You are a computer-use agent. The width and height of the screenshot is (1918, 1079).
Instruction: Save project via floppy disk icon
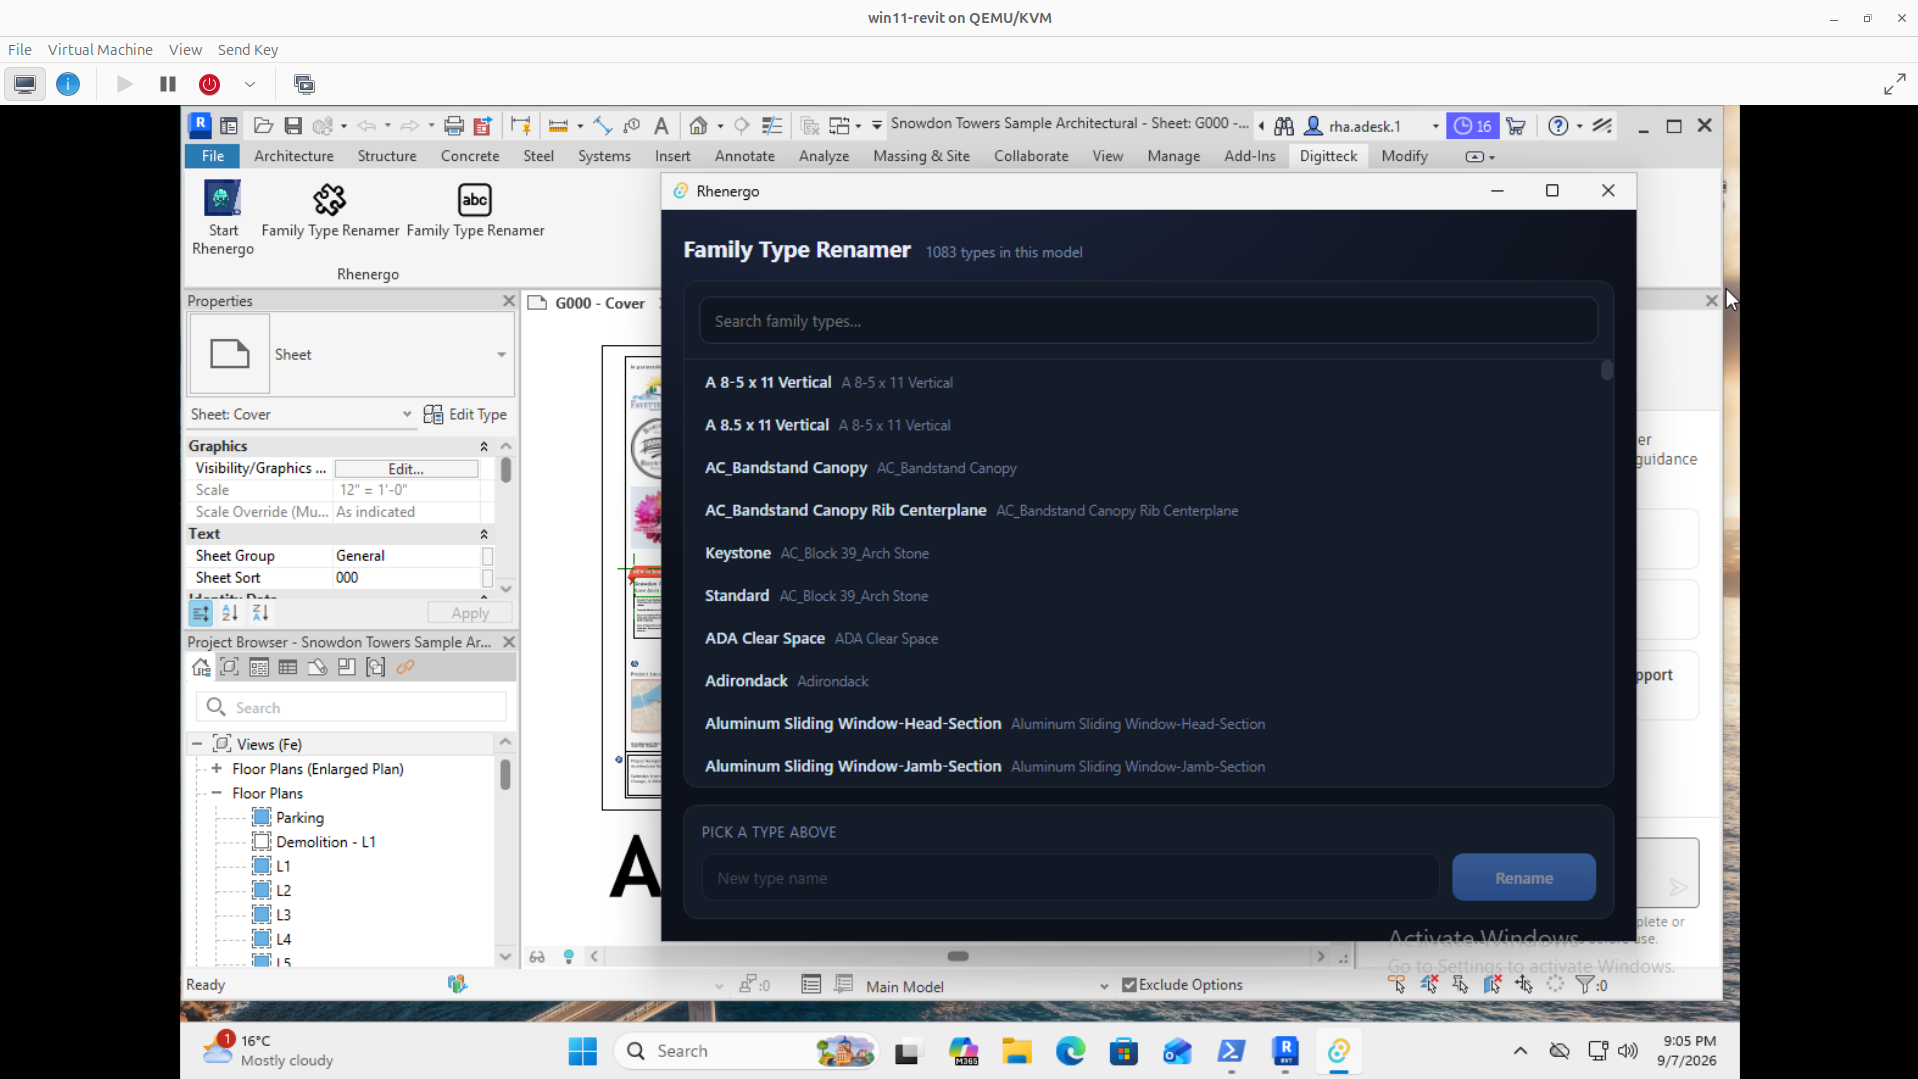pyautogui.click(x=293, y=126)
